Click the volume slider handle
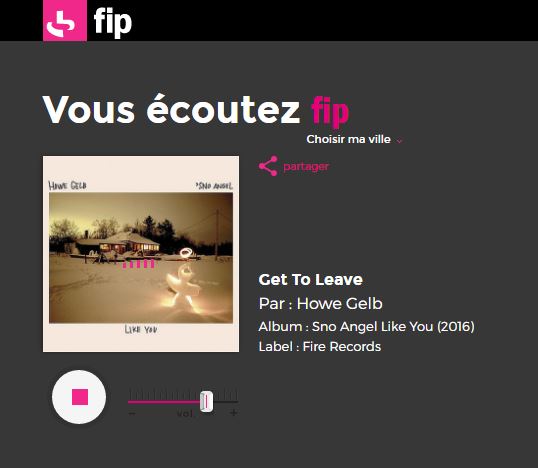 [207, 401]
